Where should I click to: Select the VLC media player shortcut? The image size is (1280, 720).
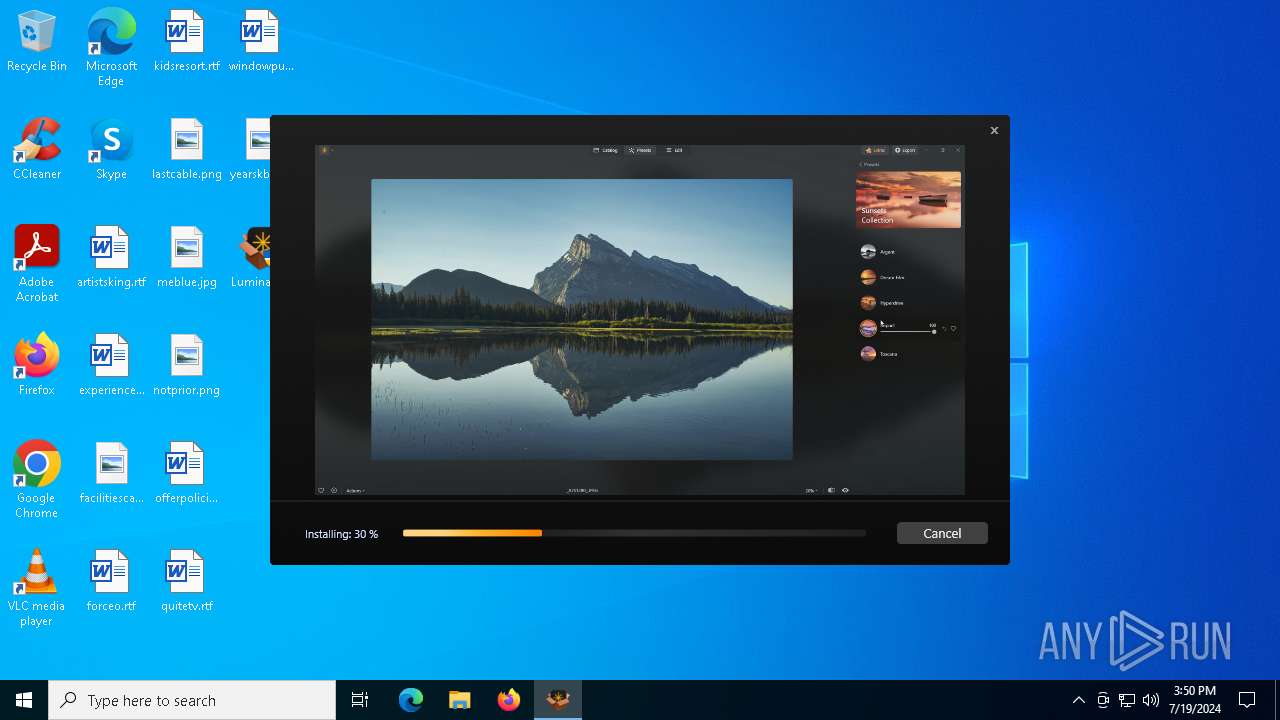click(37, 588)
